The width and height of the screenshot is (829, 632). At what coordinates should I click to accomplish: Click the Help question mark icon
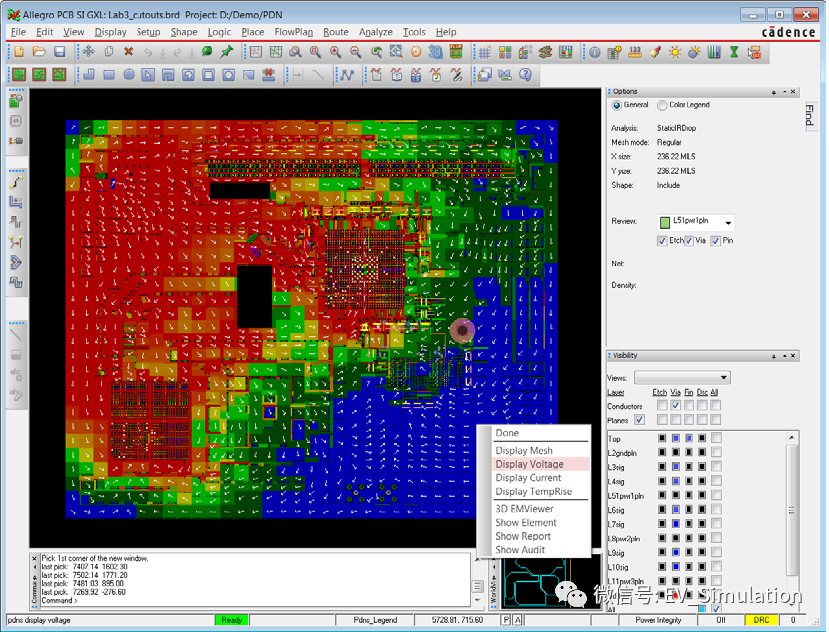[x=525, y=75]
